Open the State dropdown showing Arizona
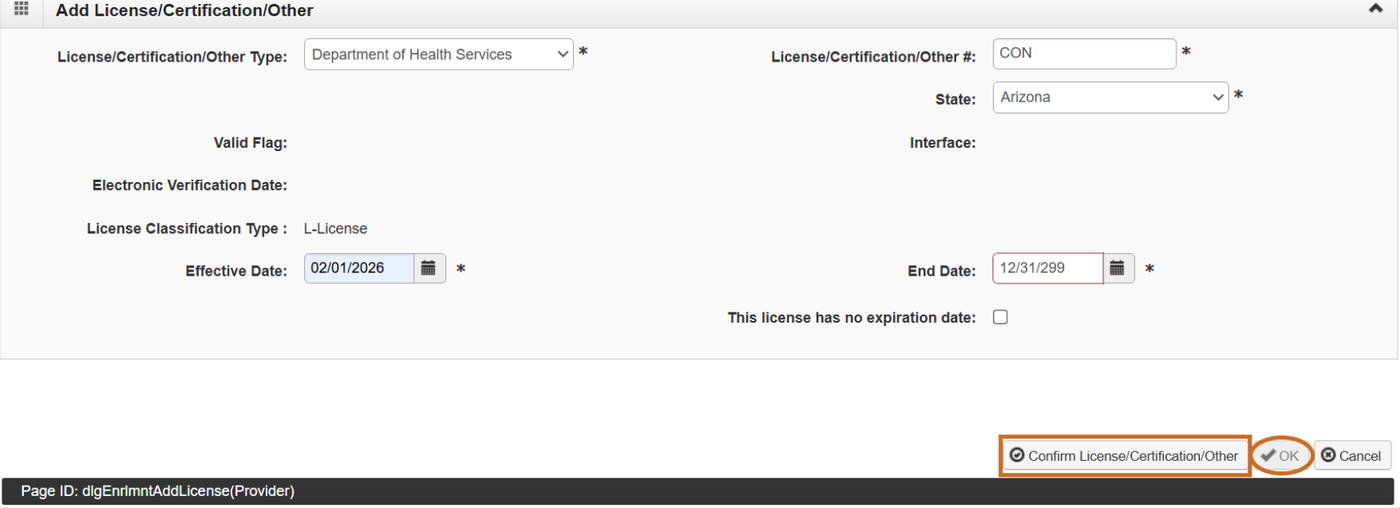Screen dimensions: 1400x508 click(1110, 98)
